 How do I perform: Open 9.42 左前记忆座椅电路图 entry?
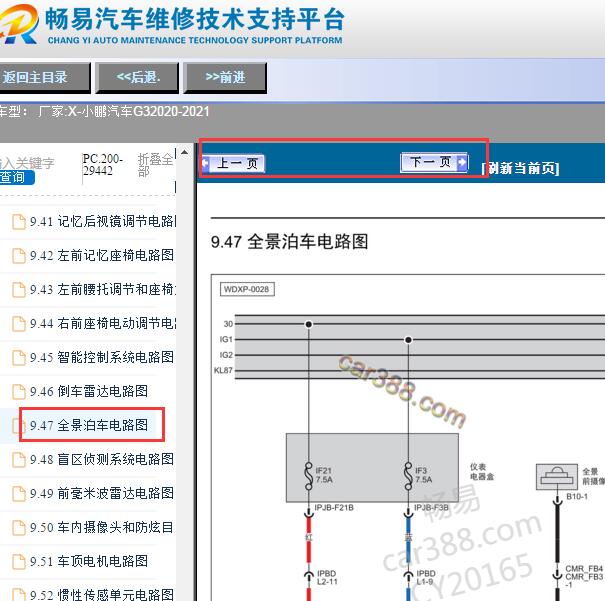point(102,255)
